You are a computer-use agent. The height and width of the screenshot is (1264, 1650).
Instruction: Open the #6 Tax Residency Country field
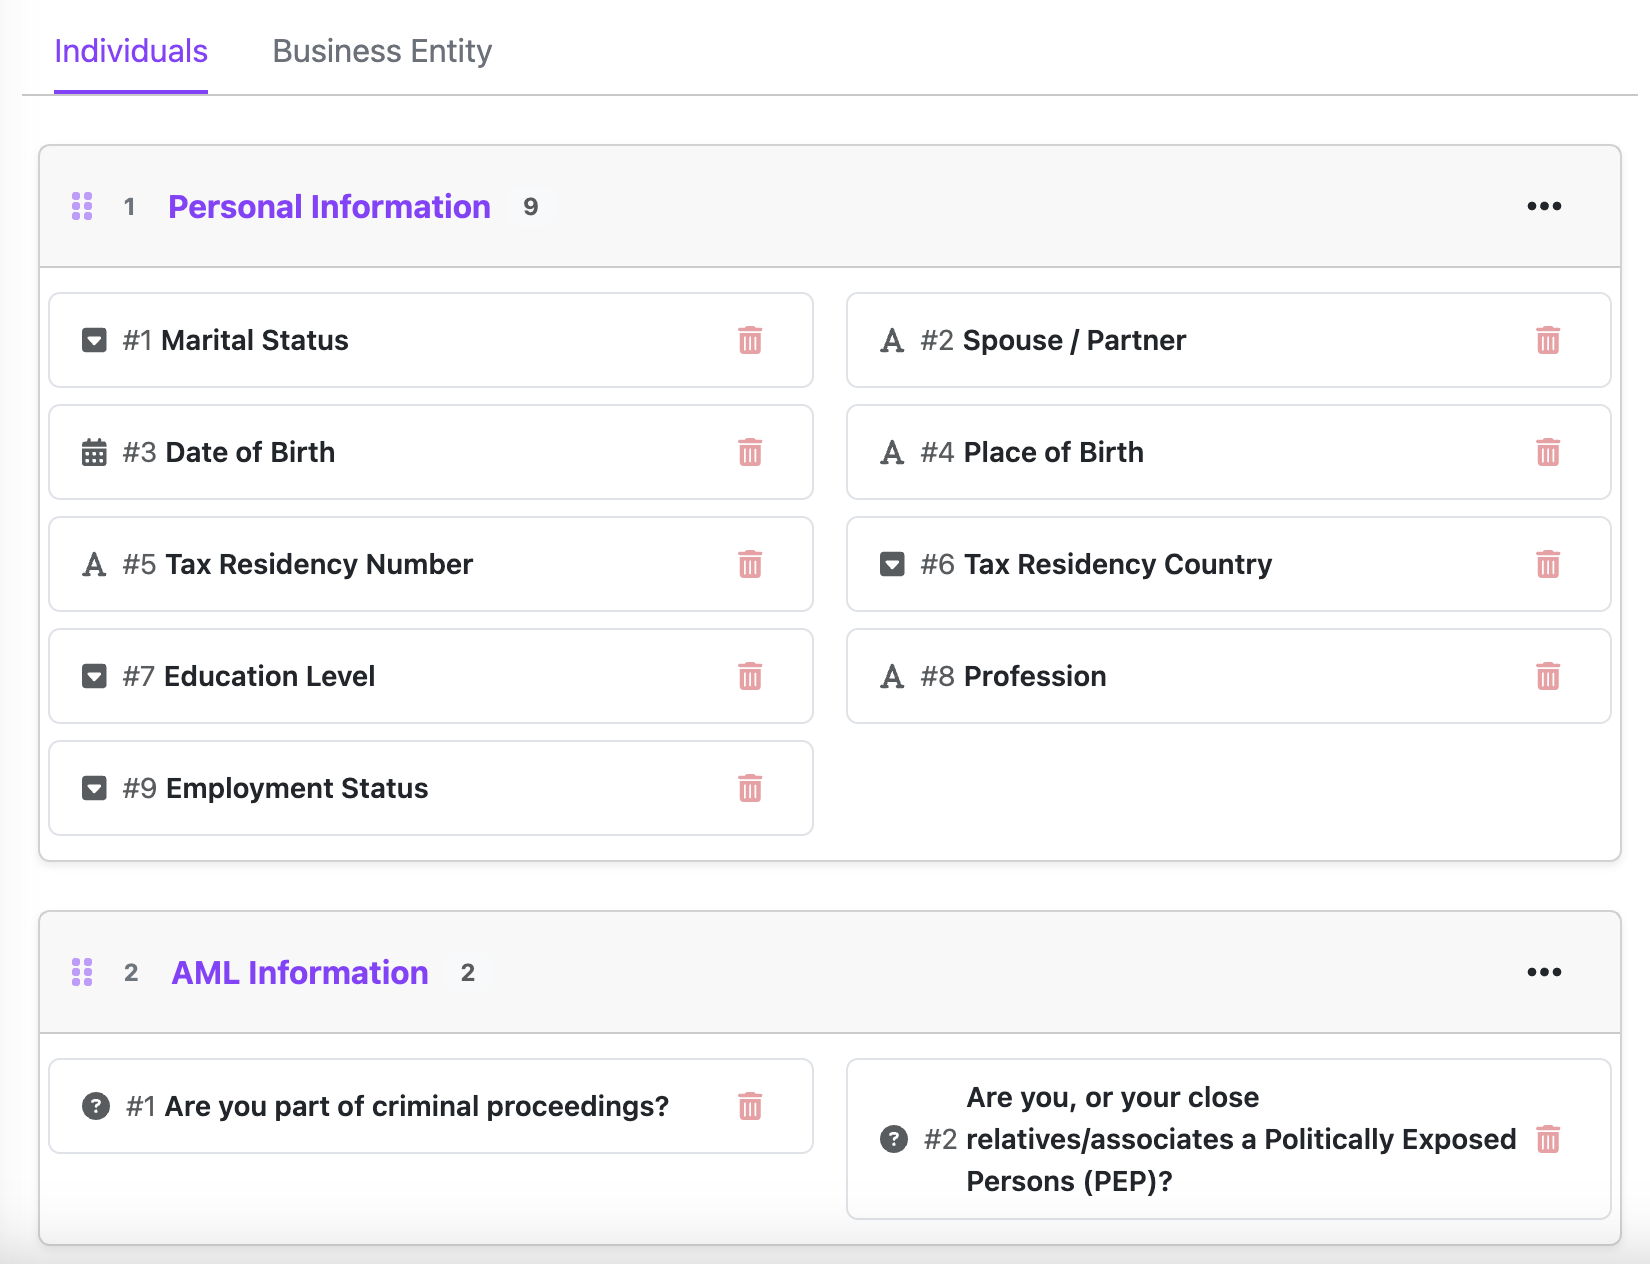[x=1229, y=564]
